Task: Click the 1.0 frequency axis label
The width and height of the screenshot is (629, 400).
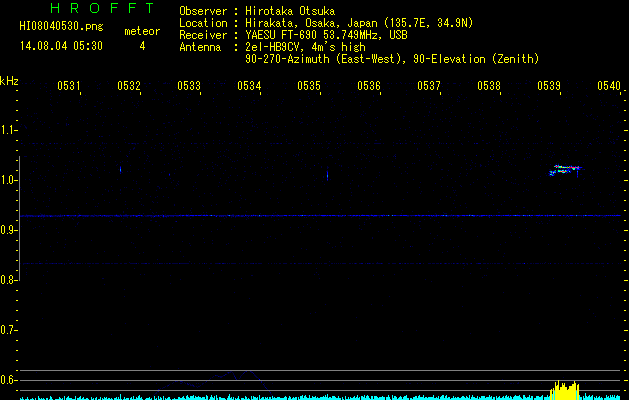Action: (x=8, y=180)
